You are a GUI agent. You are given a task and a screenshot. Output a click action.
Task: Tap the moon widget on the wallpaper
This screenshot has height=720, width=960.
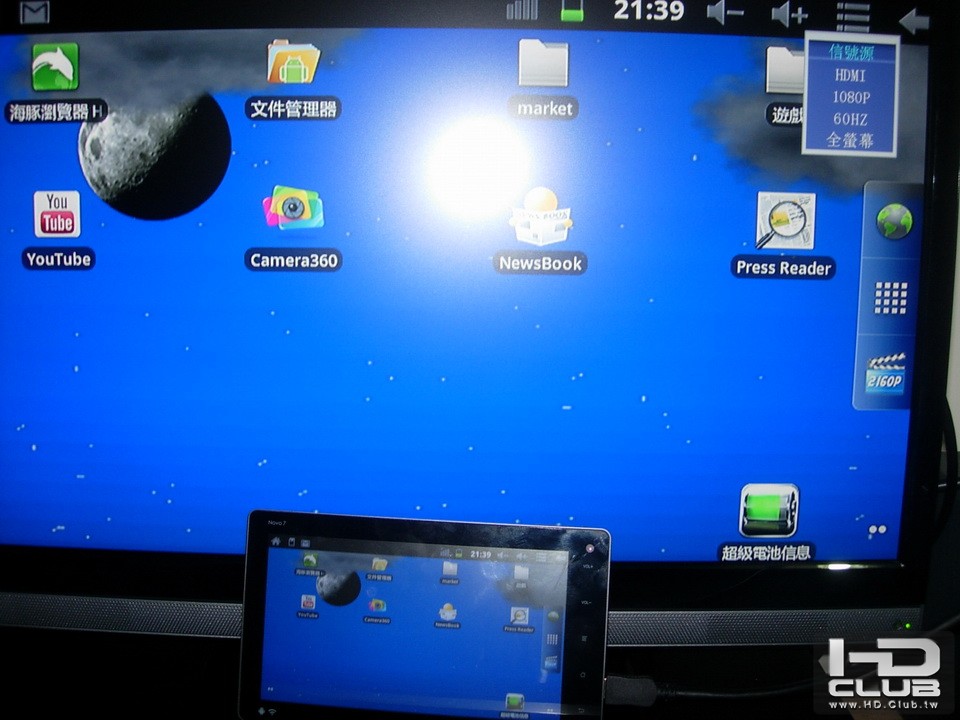tap(154, 156)
